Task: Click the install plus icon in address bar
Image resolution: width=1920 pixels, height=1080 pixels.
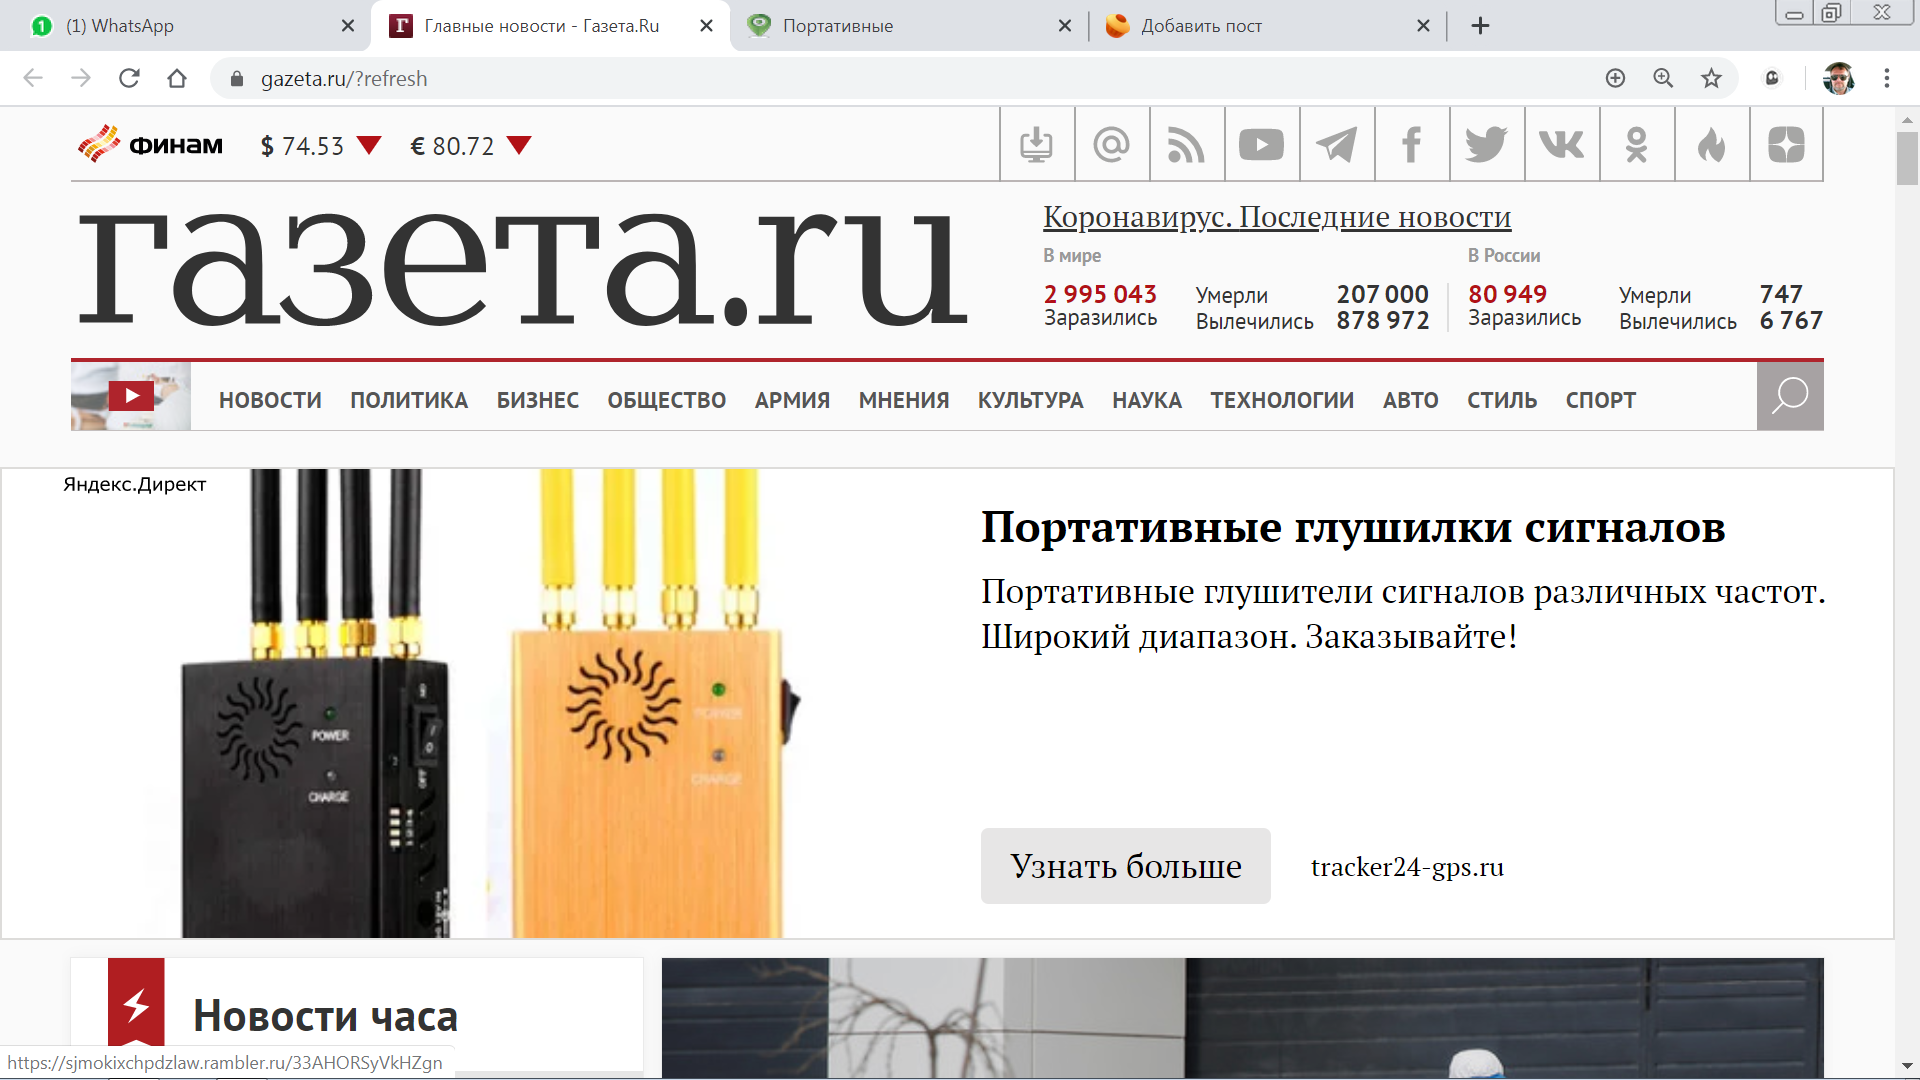Action: coord(1615,78)
